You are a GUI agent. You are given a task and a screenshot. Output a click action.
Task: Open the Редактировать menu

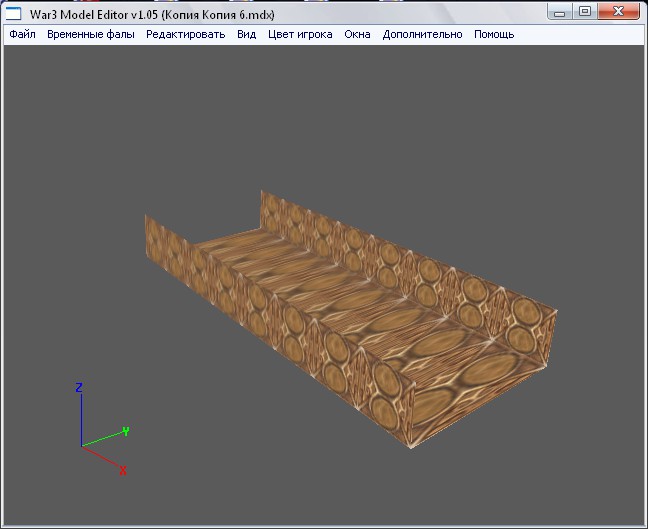[185, 34]
